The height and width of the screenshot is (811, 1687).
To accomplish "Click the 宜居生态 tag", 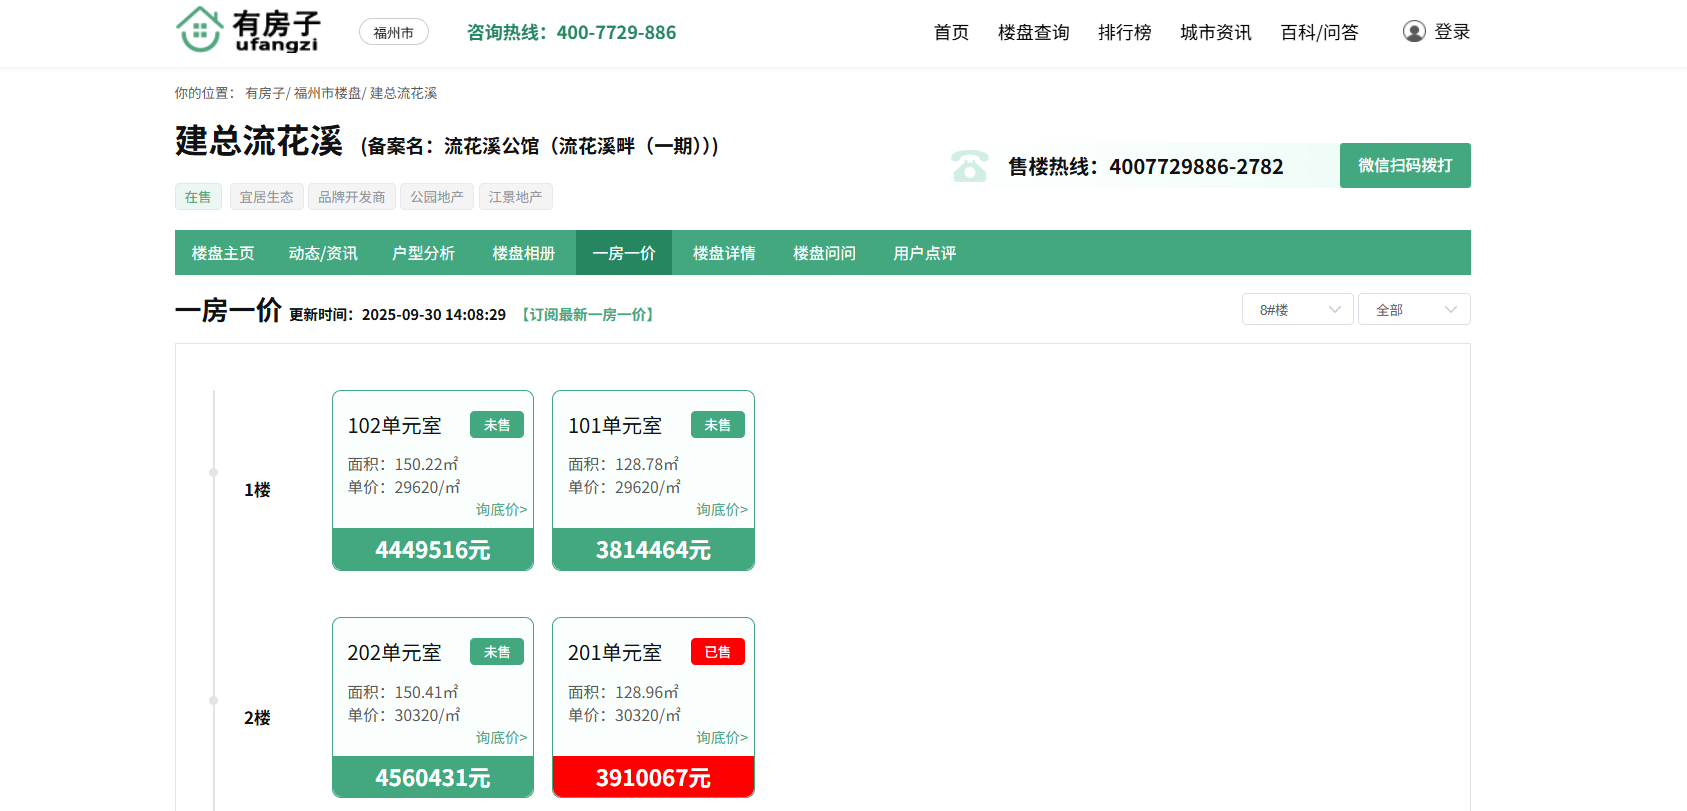I will coord(266,197).
